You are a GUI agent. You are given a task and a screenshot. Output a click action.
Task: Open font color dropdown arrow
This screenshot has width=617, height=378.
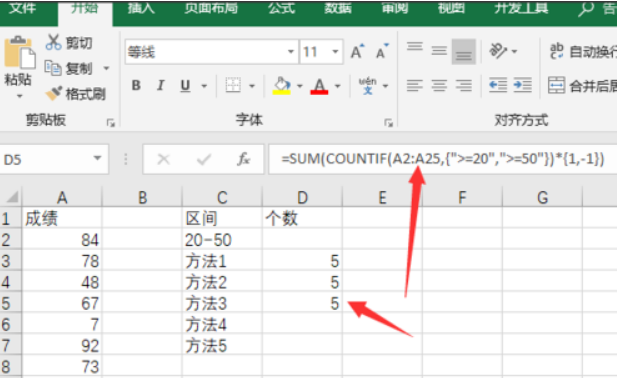[x=337, y=86]
